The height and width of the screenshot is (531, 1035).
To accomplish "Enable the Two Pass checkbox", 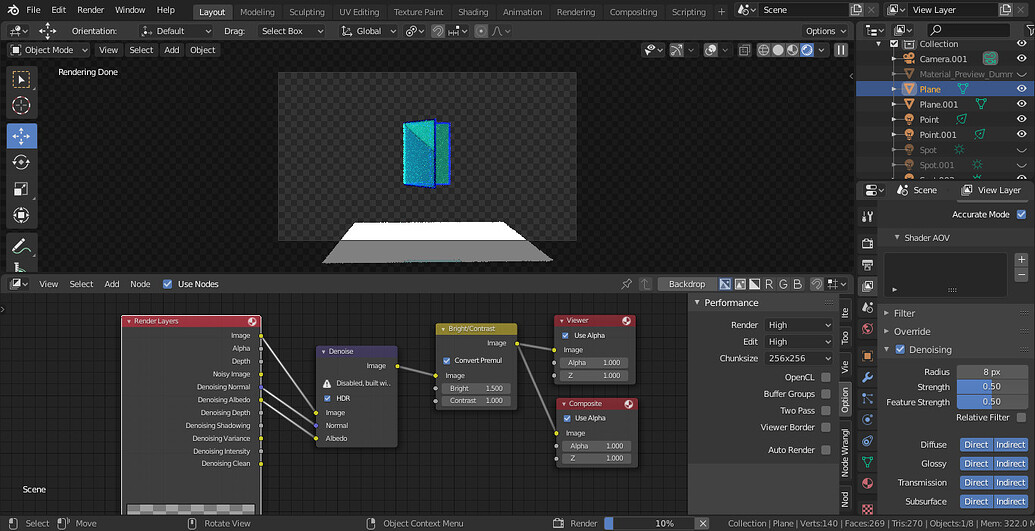I will pyautogui.click(x=826, y=410).
